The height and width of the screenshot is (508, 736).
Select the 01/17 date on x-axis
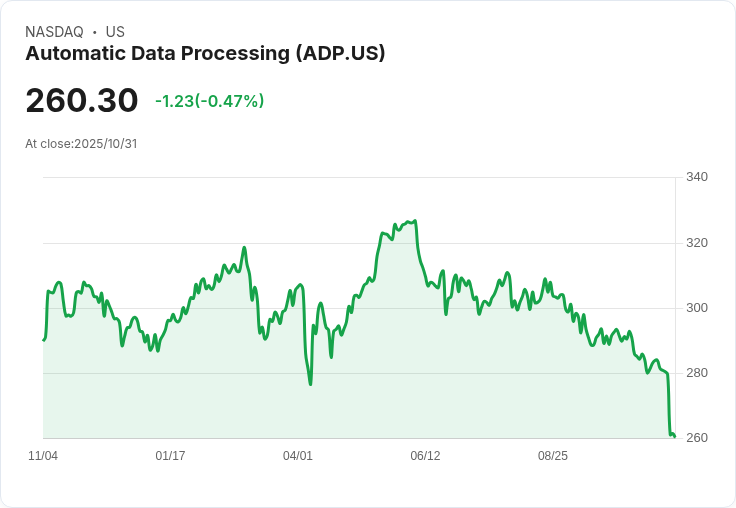coord(170,456)
